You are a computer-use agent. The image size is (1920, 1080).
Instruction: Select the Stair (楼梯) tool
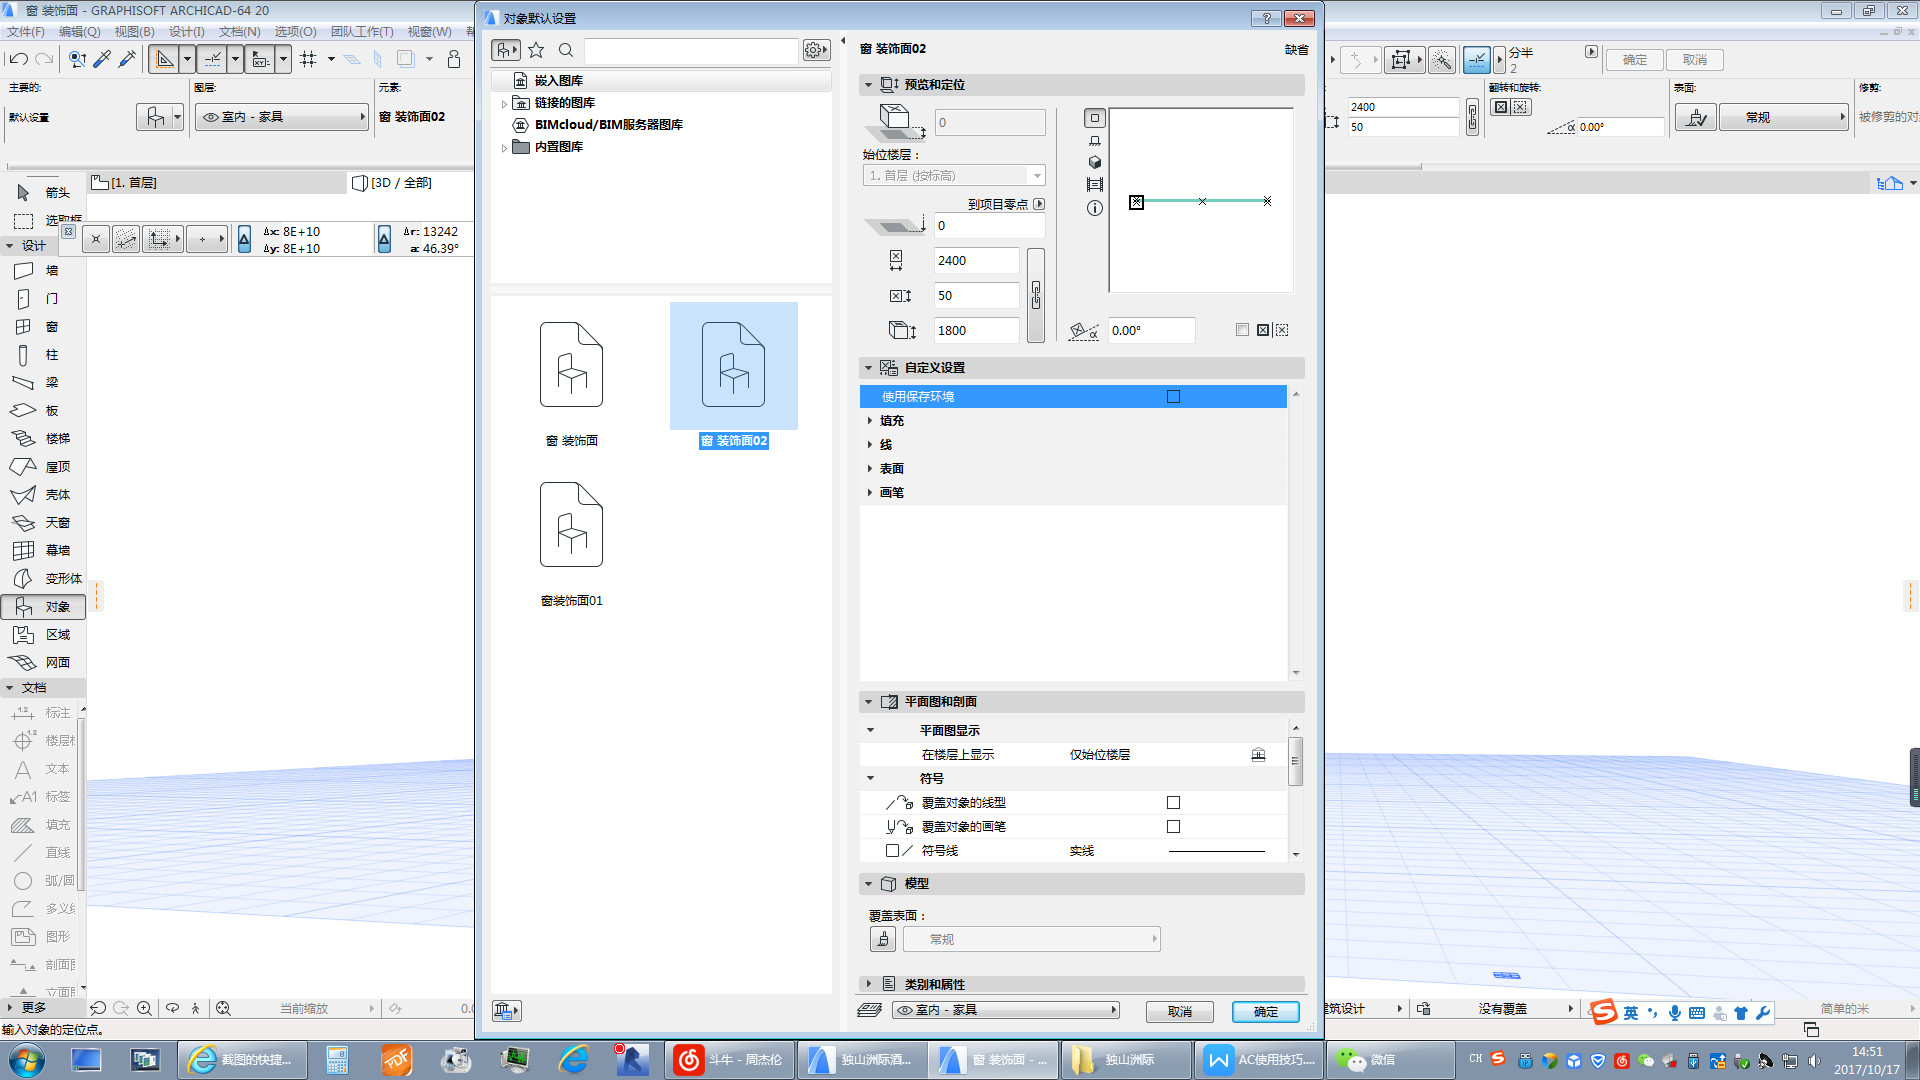pyautogui.click(x=40, y=439)
